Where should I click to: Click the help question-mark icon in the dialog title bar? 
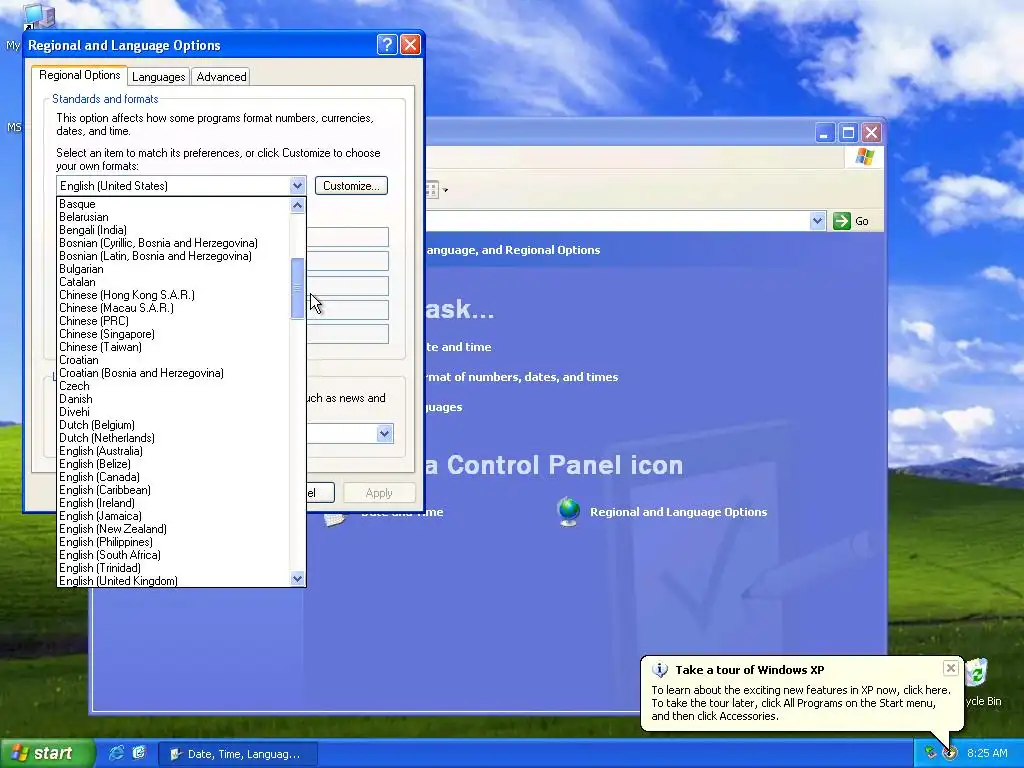[387, 44]
